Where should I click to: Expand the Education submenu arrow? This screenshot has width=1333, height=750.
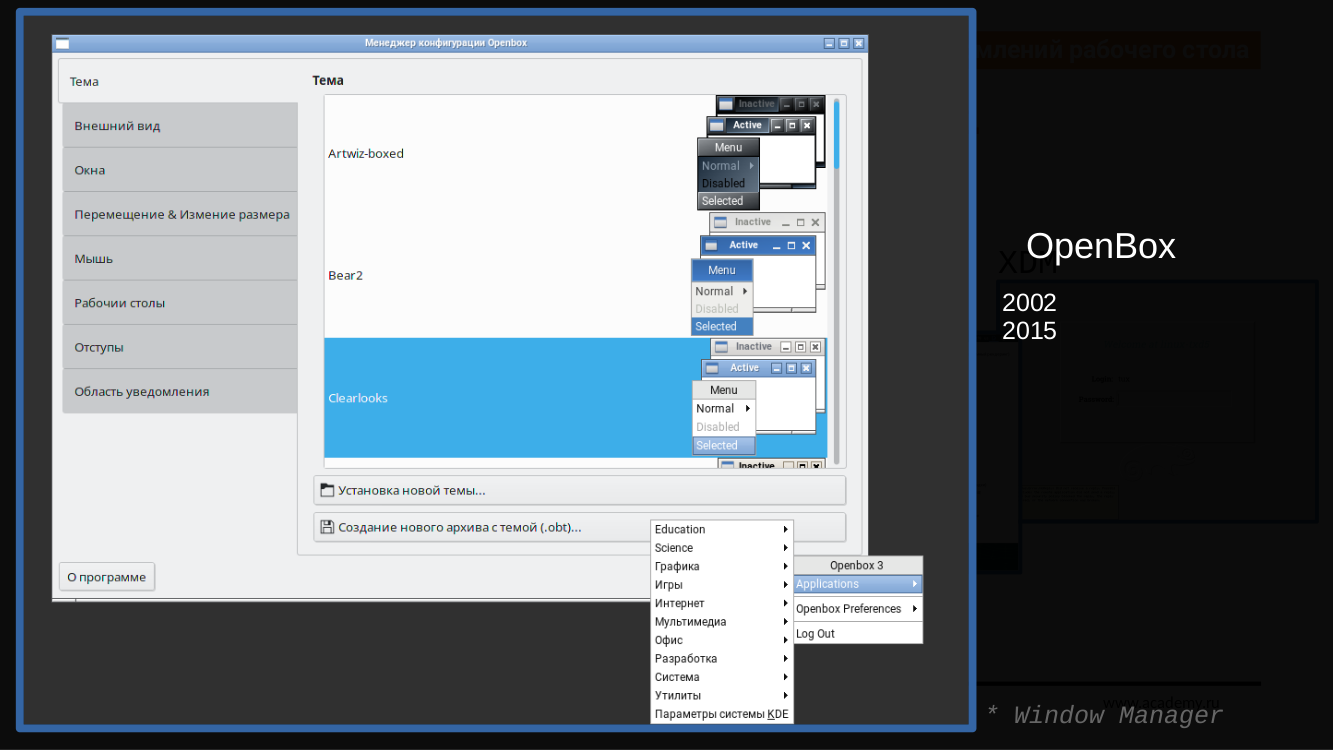(x=786, y=530)
